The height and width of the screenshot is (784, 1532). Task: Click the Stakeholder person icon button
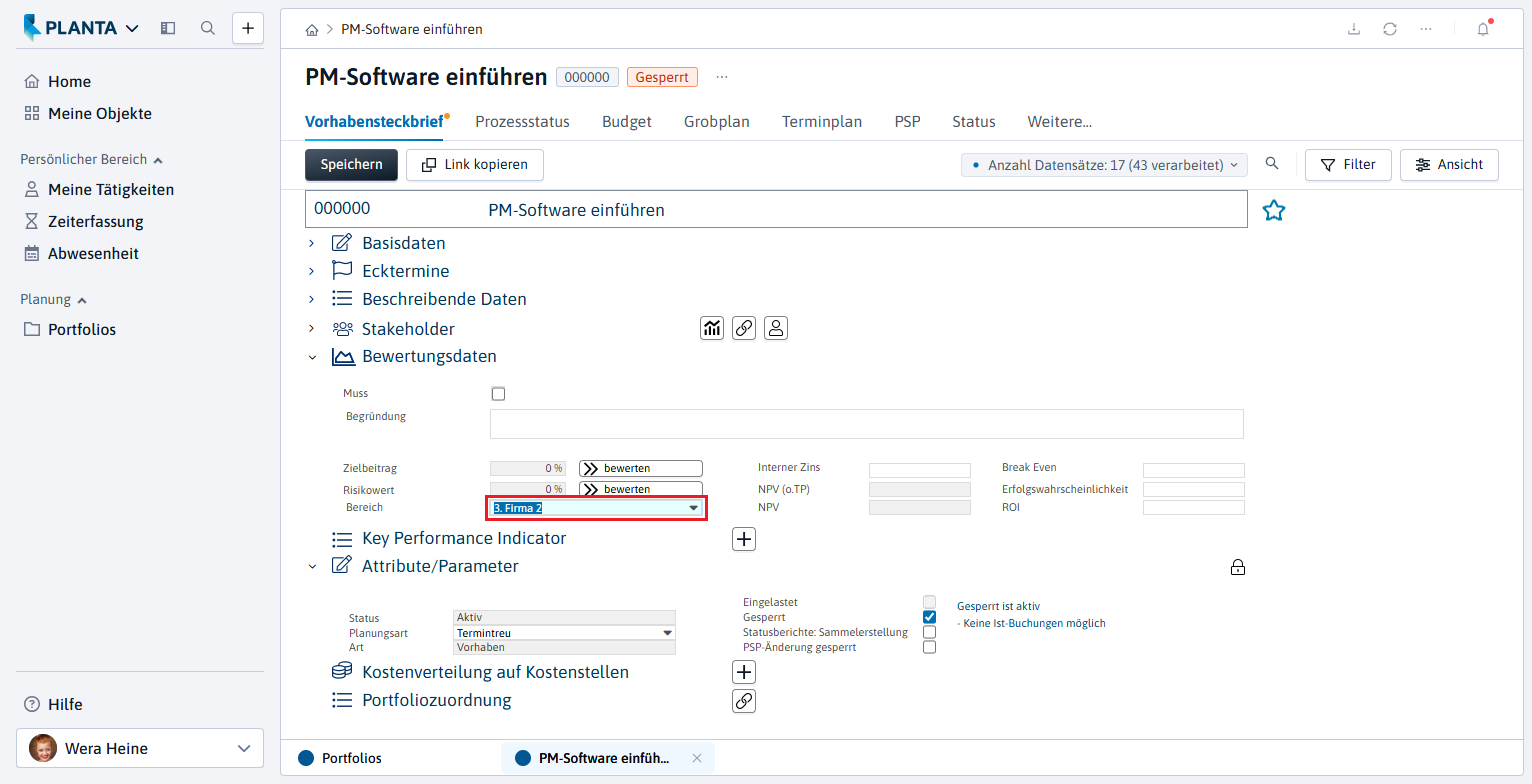[776, 328]
